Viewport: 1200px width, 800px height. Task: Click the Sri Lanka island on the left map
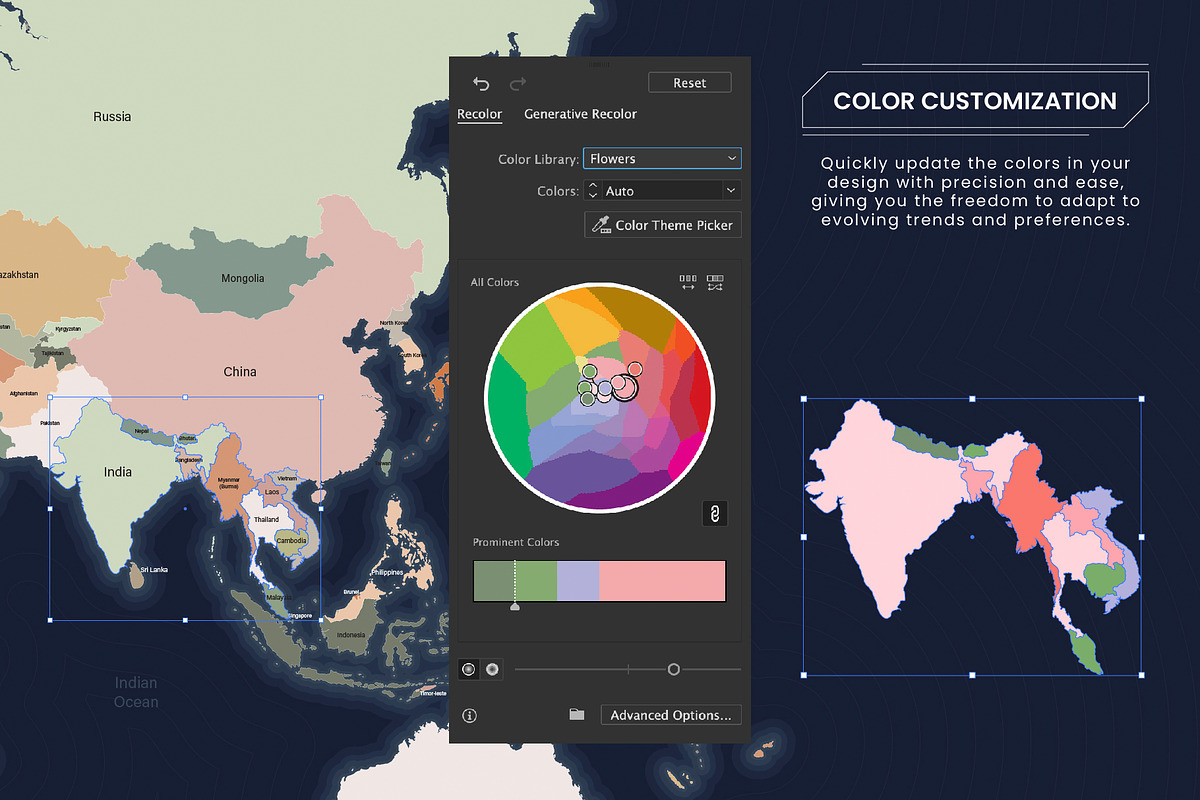(x=135, y=575)
